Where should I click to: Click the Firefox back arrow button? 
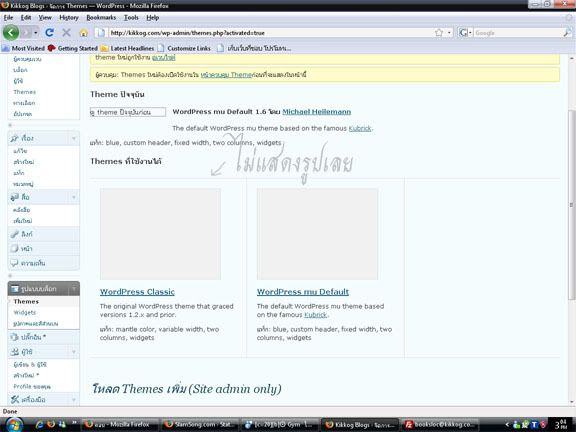click(x=11, y=33)
